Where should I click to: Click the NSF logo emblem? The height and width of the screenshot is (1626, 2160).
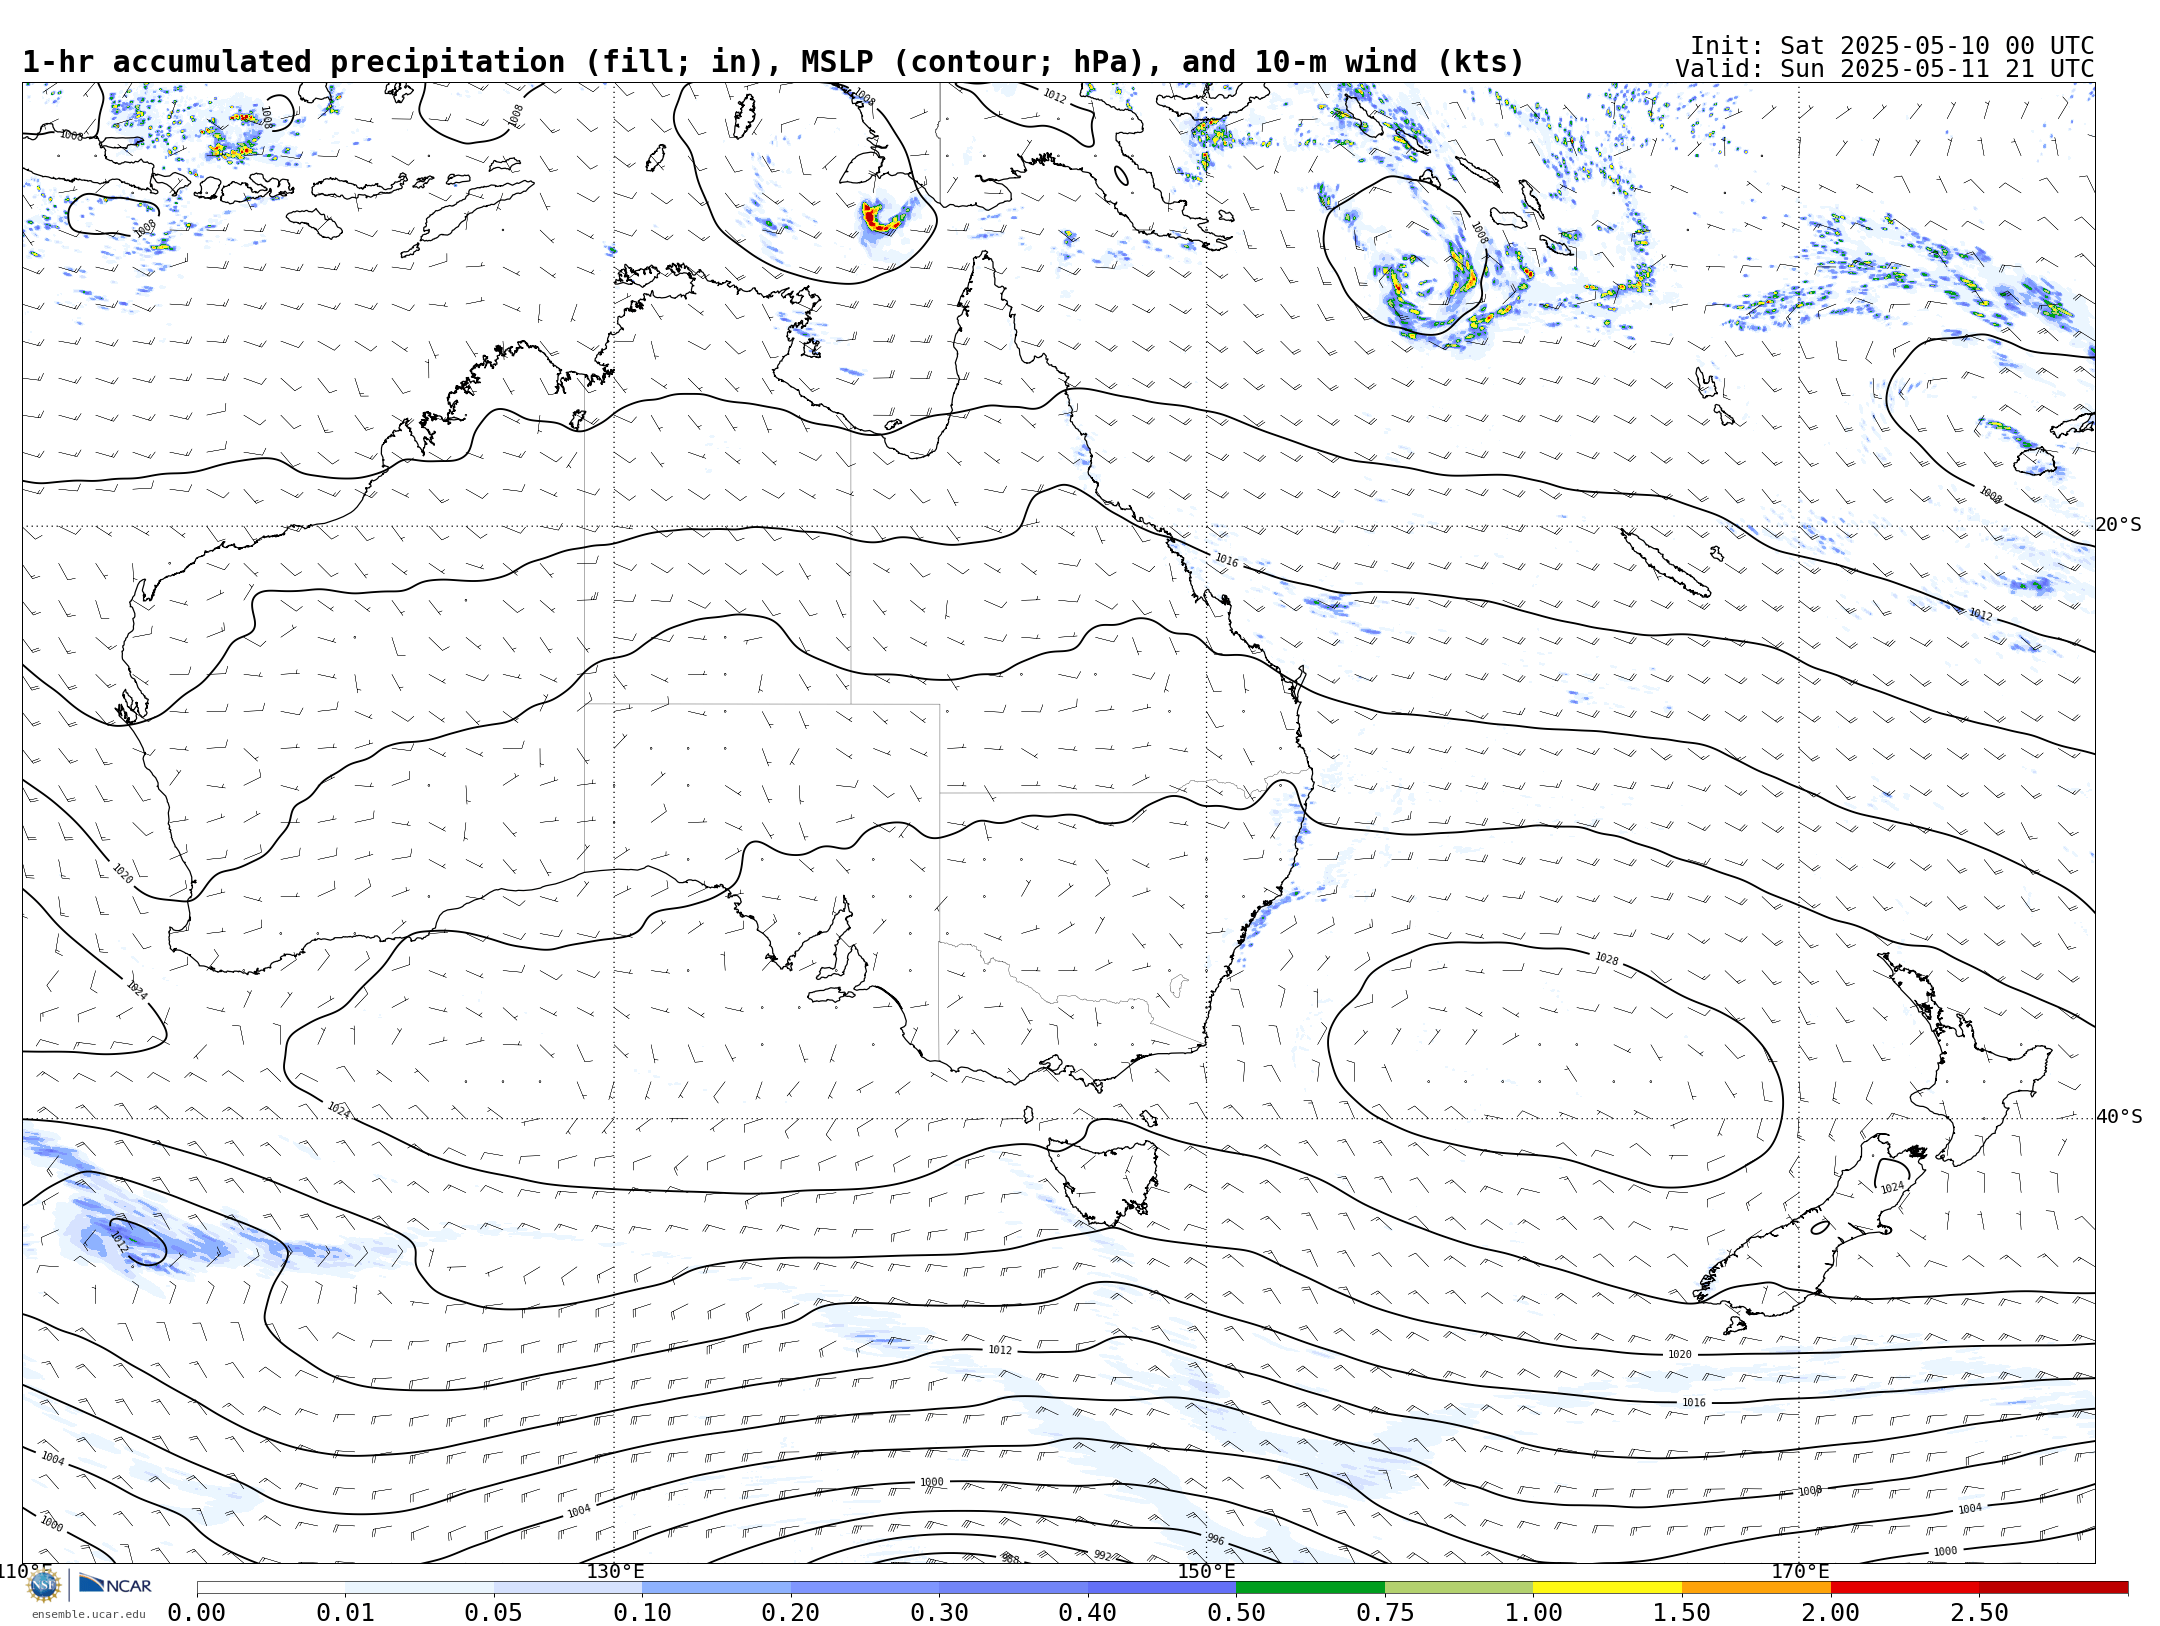click(44, 1585)
